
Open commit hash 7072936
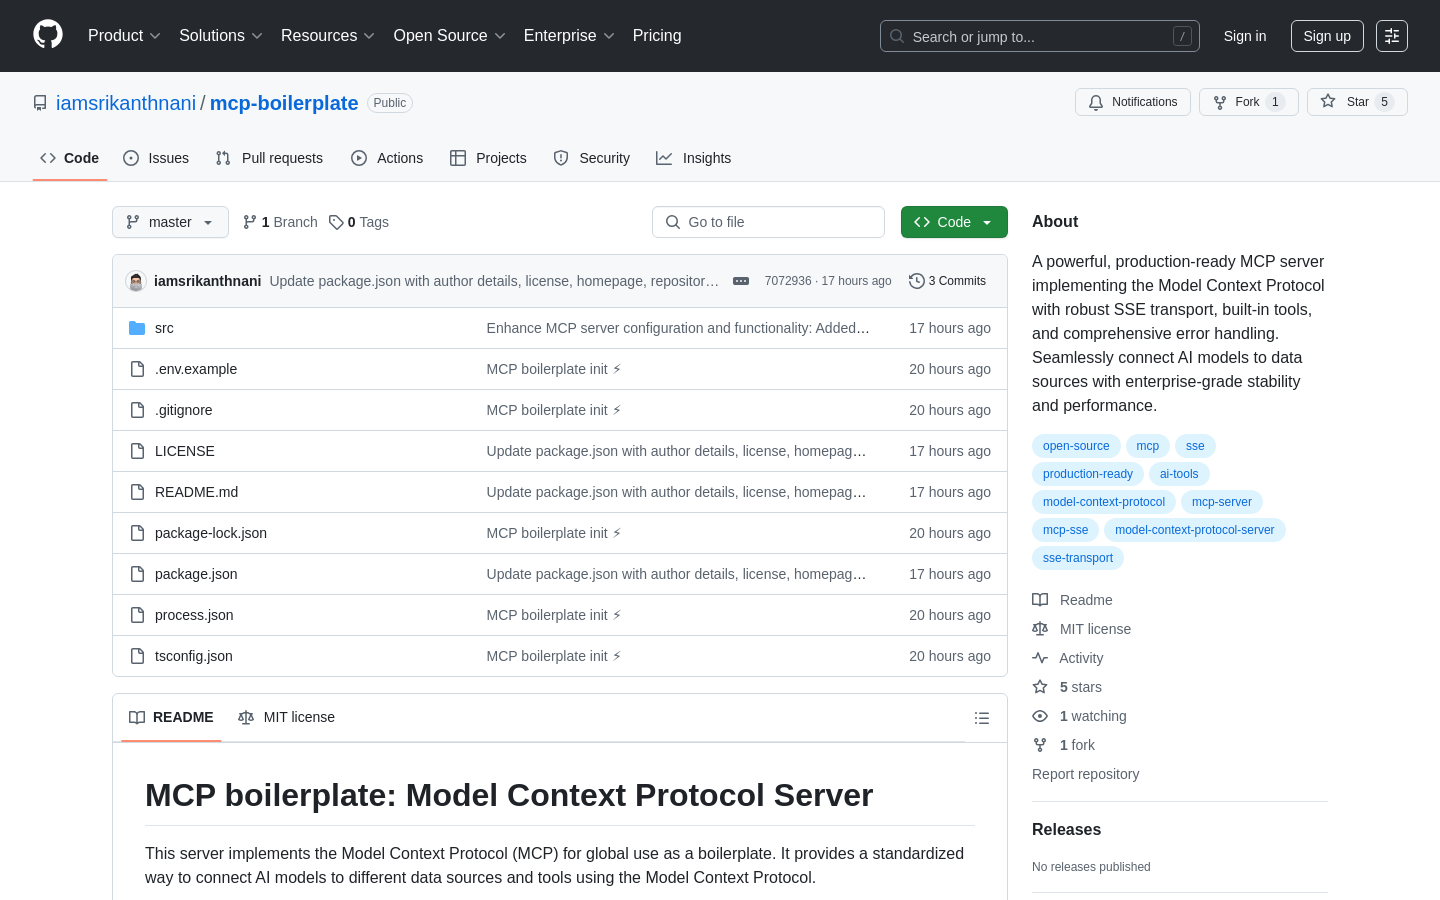pyautogui.click(x=788, y=281)
